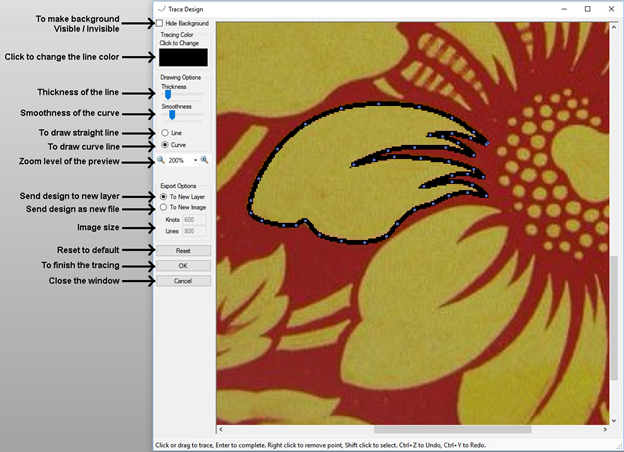Select the Line drawing option

pos(164,132)
